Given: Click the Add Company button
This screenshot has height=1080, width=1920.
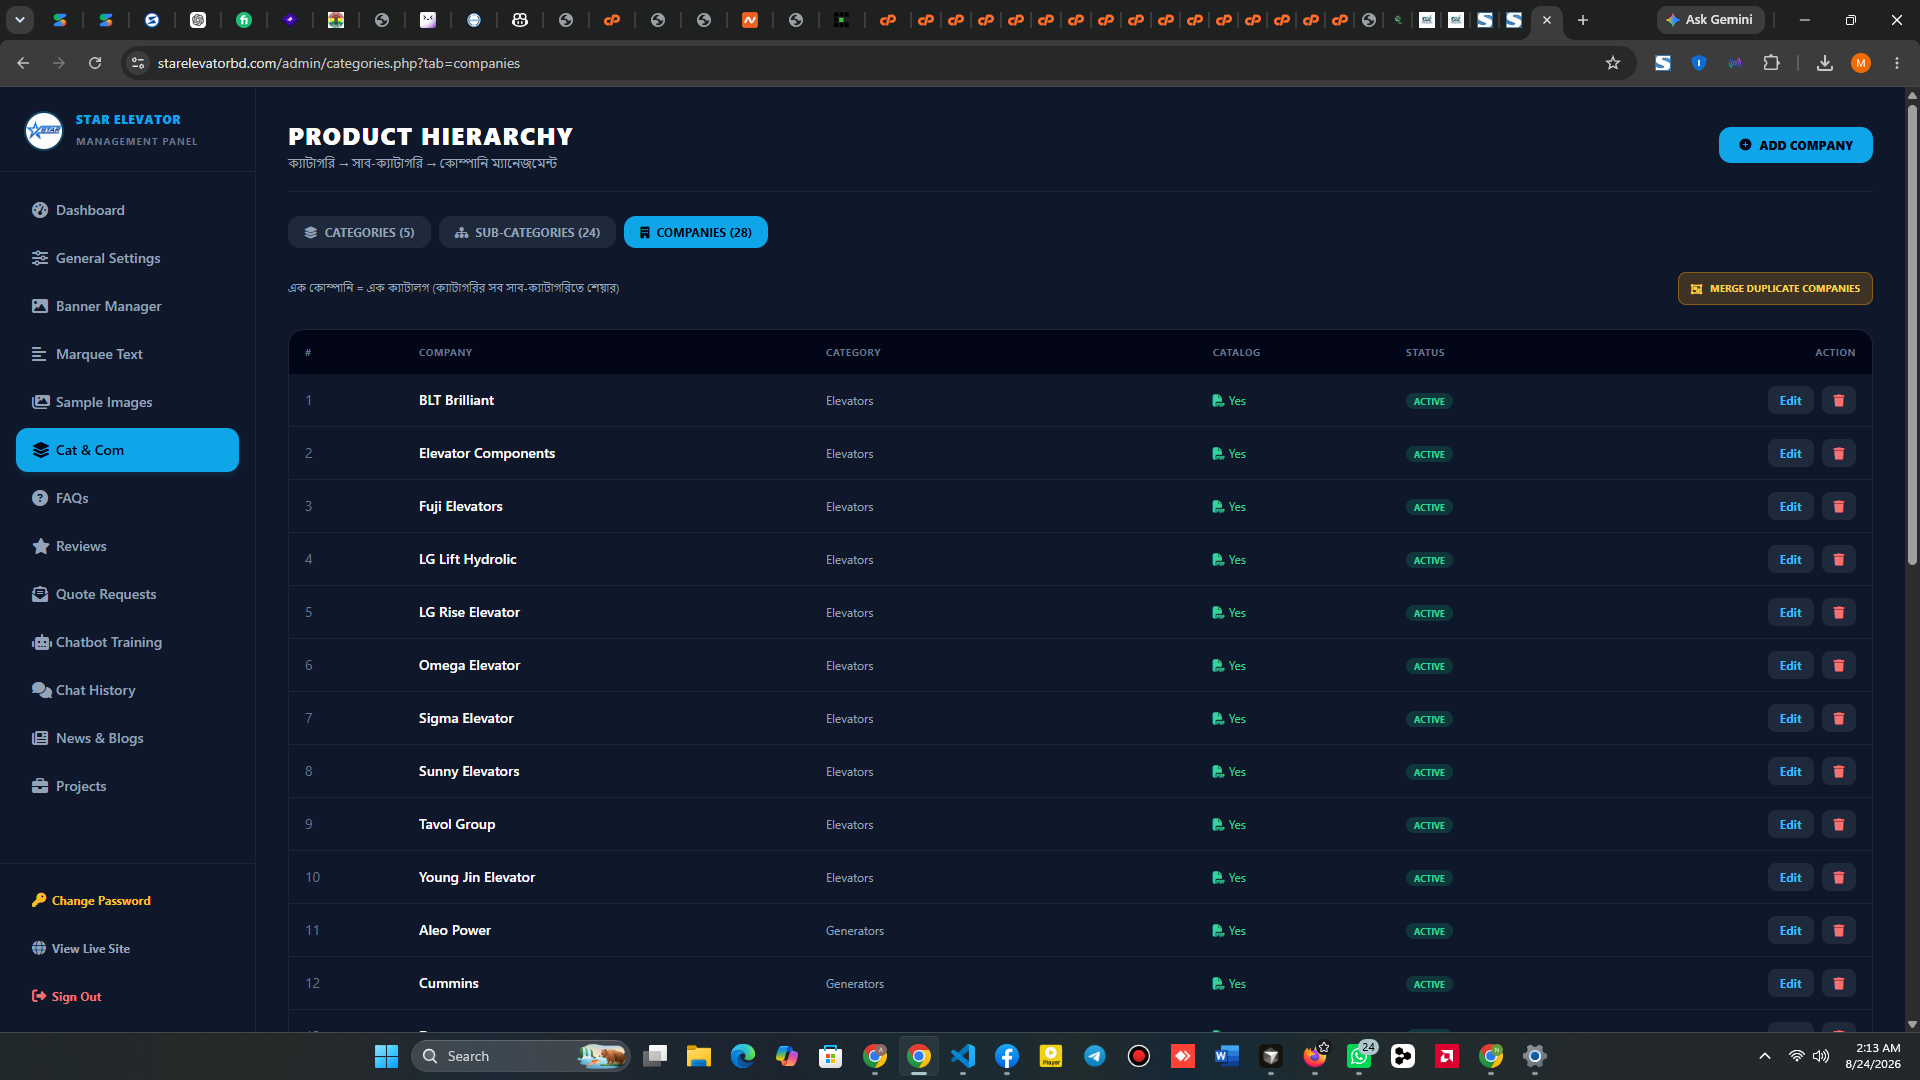Looking at the screenshot, I should click(1795, 145).
